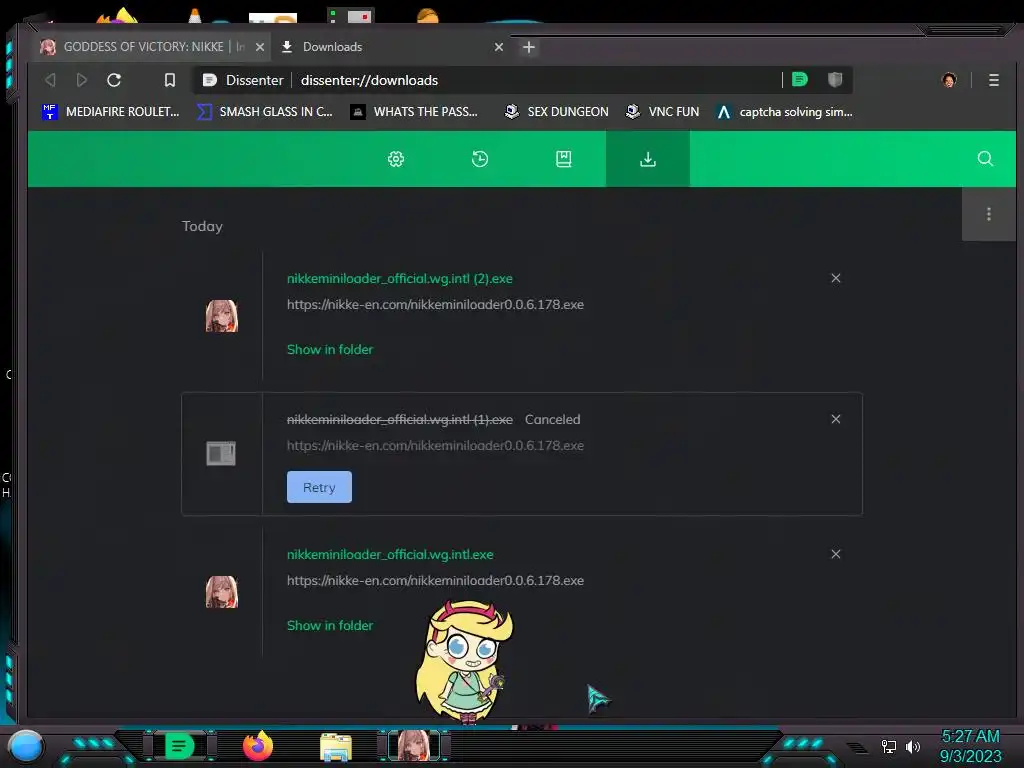Click file icon of nikkeminiloader (2).exe
The image size is (1024, 768).
[x=221, y=316]
